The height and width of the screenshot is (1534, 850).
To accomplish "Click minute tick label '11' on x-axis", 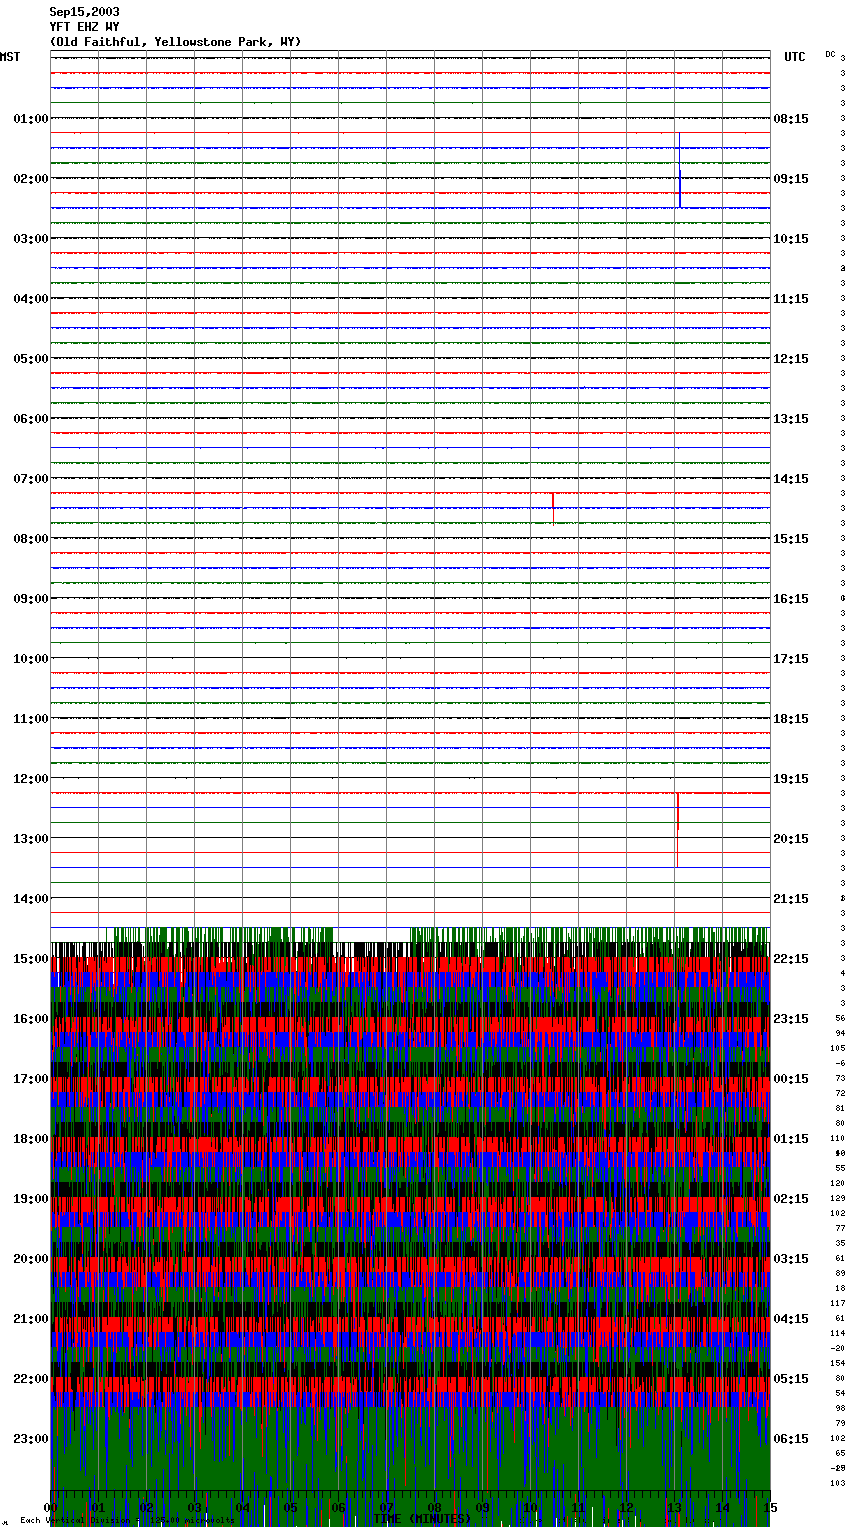I will (579, 1507).
